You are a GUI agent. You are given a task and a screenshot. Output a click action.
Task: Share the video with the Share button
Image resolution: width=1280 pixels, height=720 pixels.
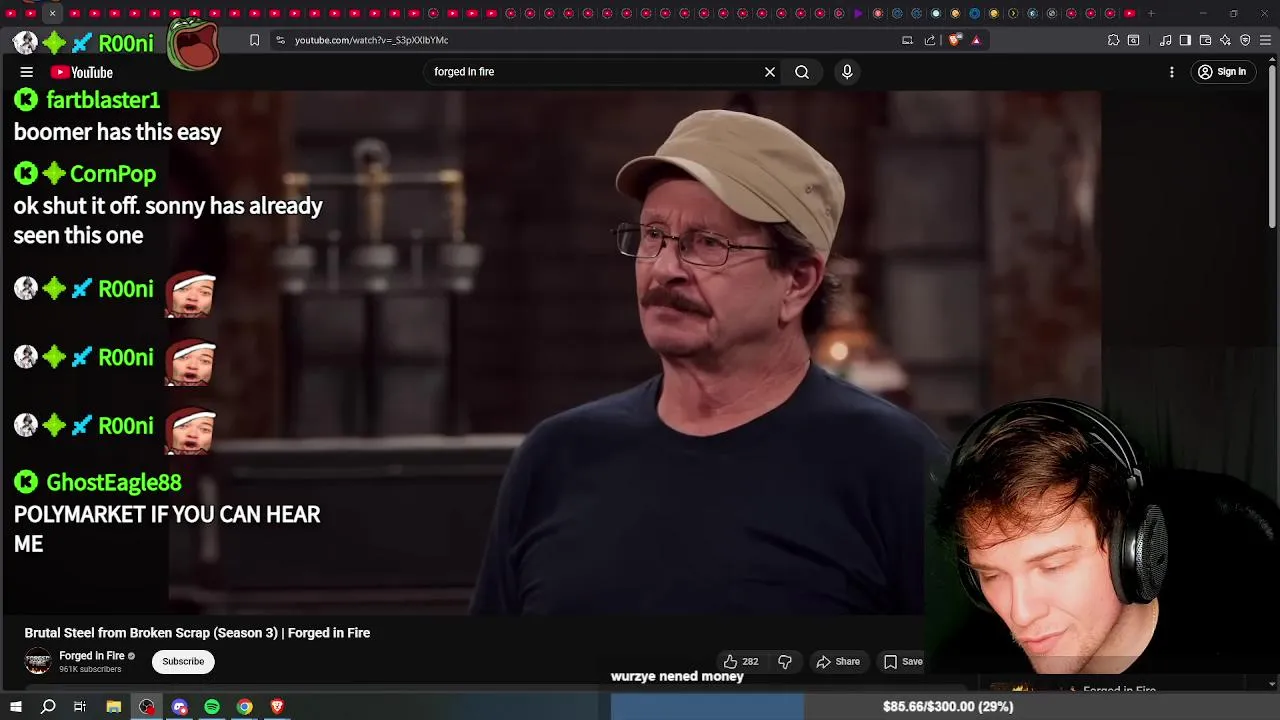(x=838, y=661)
